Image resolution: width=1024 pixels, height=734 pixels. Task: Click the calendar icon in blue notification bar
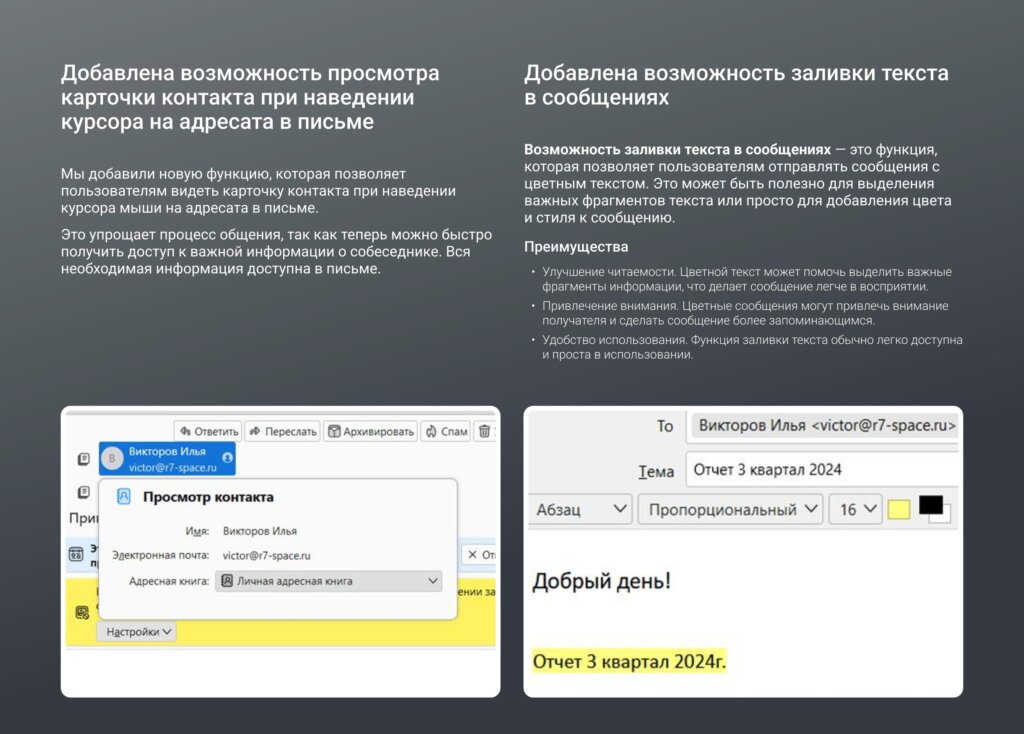76,554
